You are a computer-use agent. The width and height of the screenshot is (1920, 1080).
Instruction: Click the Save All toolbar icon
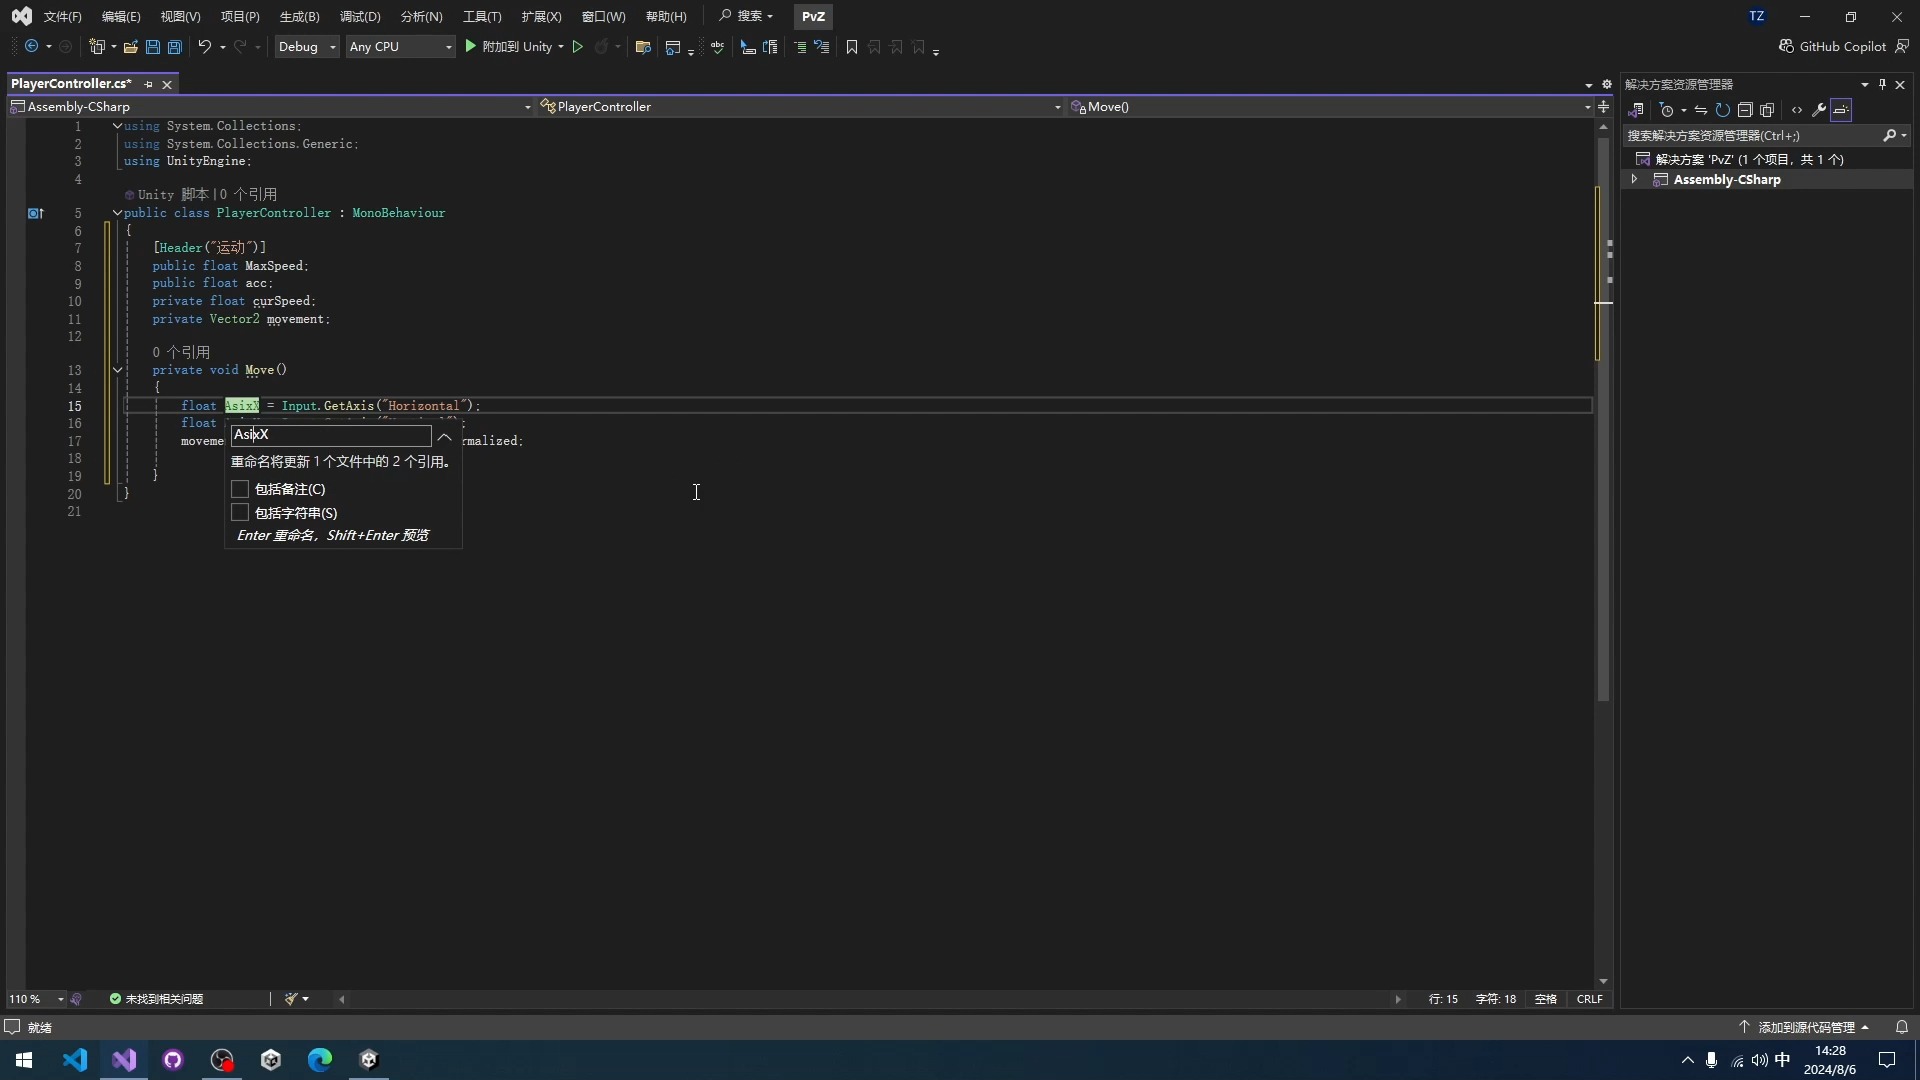click(x=175, y=47)
